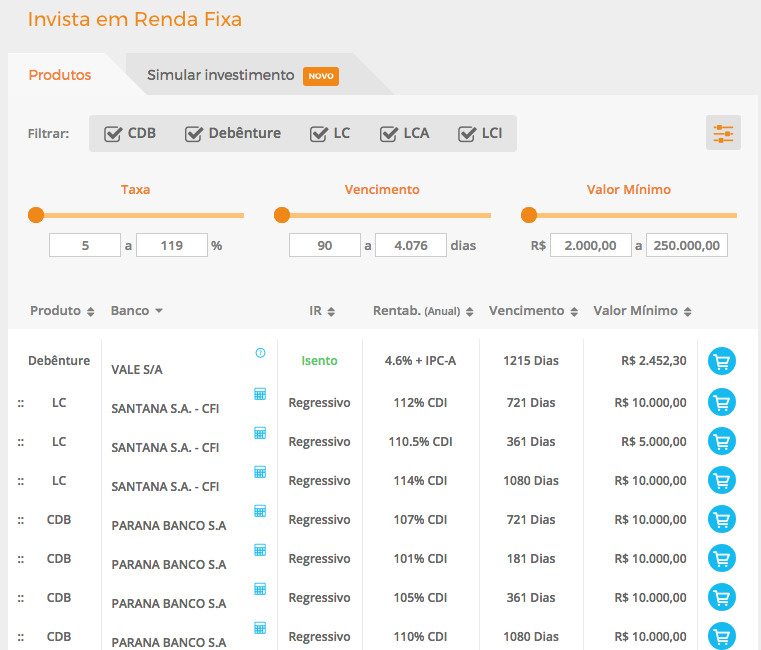
Task: Sort results by Valor Mínimo header
Action: pyautogui.click(x=642, y=311)
